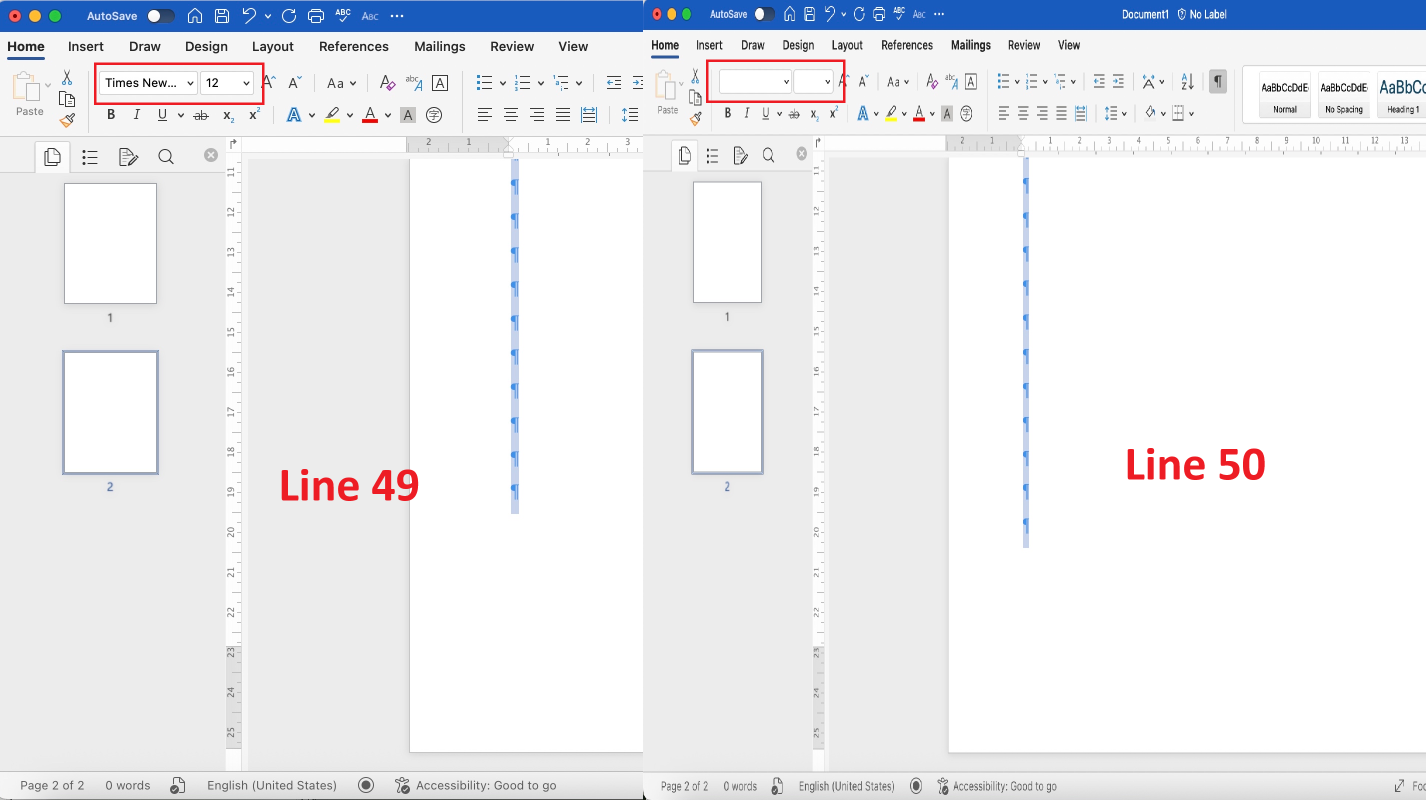This screenshot has height=800, width=1426.
Task: Click the Home icon in the Times New Roman window title bar
Action: click(195, 16)
